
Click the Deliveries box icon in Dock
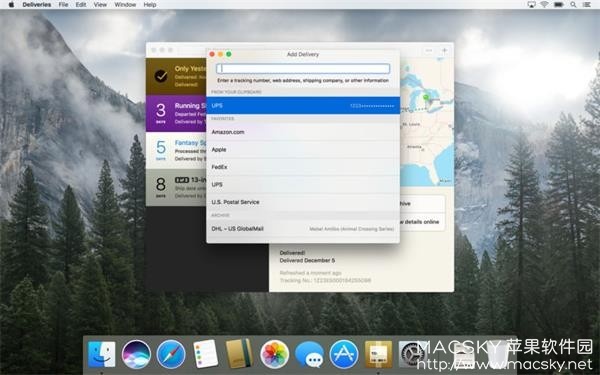[378, 354]
